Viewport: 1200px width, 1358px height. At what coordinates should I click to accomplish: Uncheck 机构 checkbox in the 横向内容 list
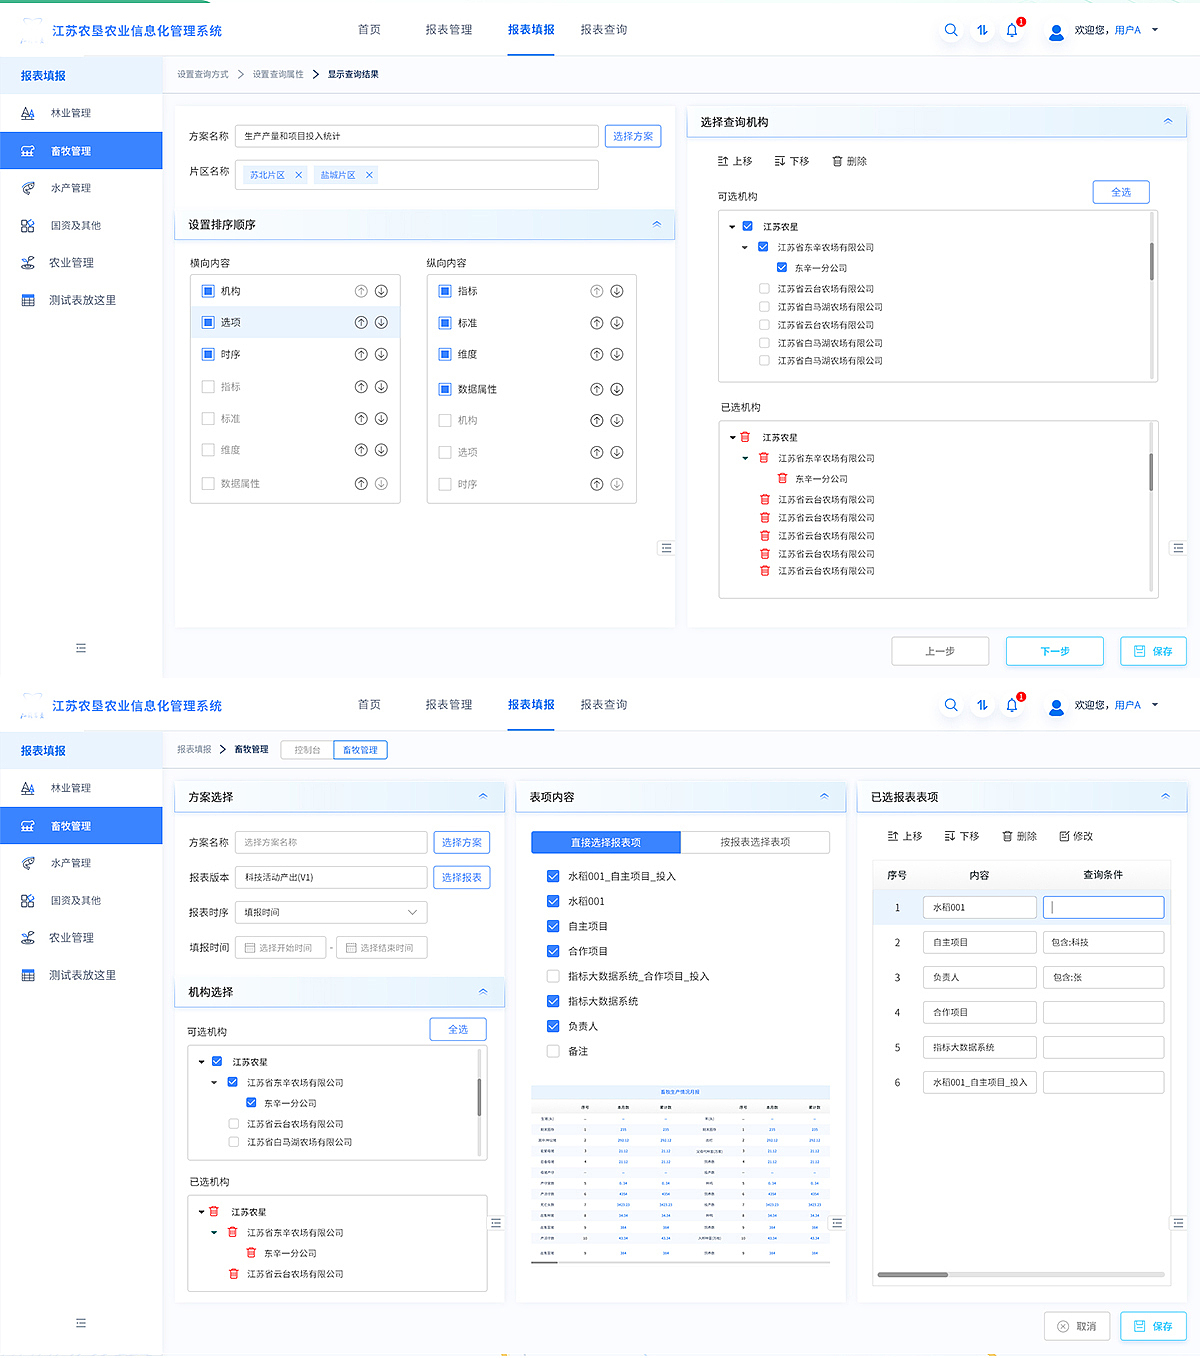(x=208, y=291)
